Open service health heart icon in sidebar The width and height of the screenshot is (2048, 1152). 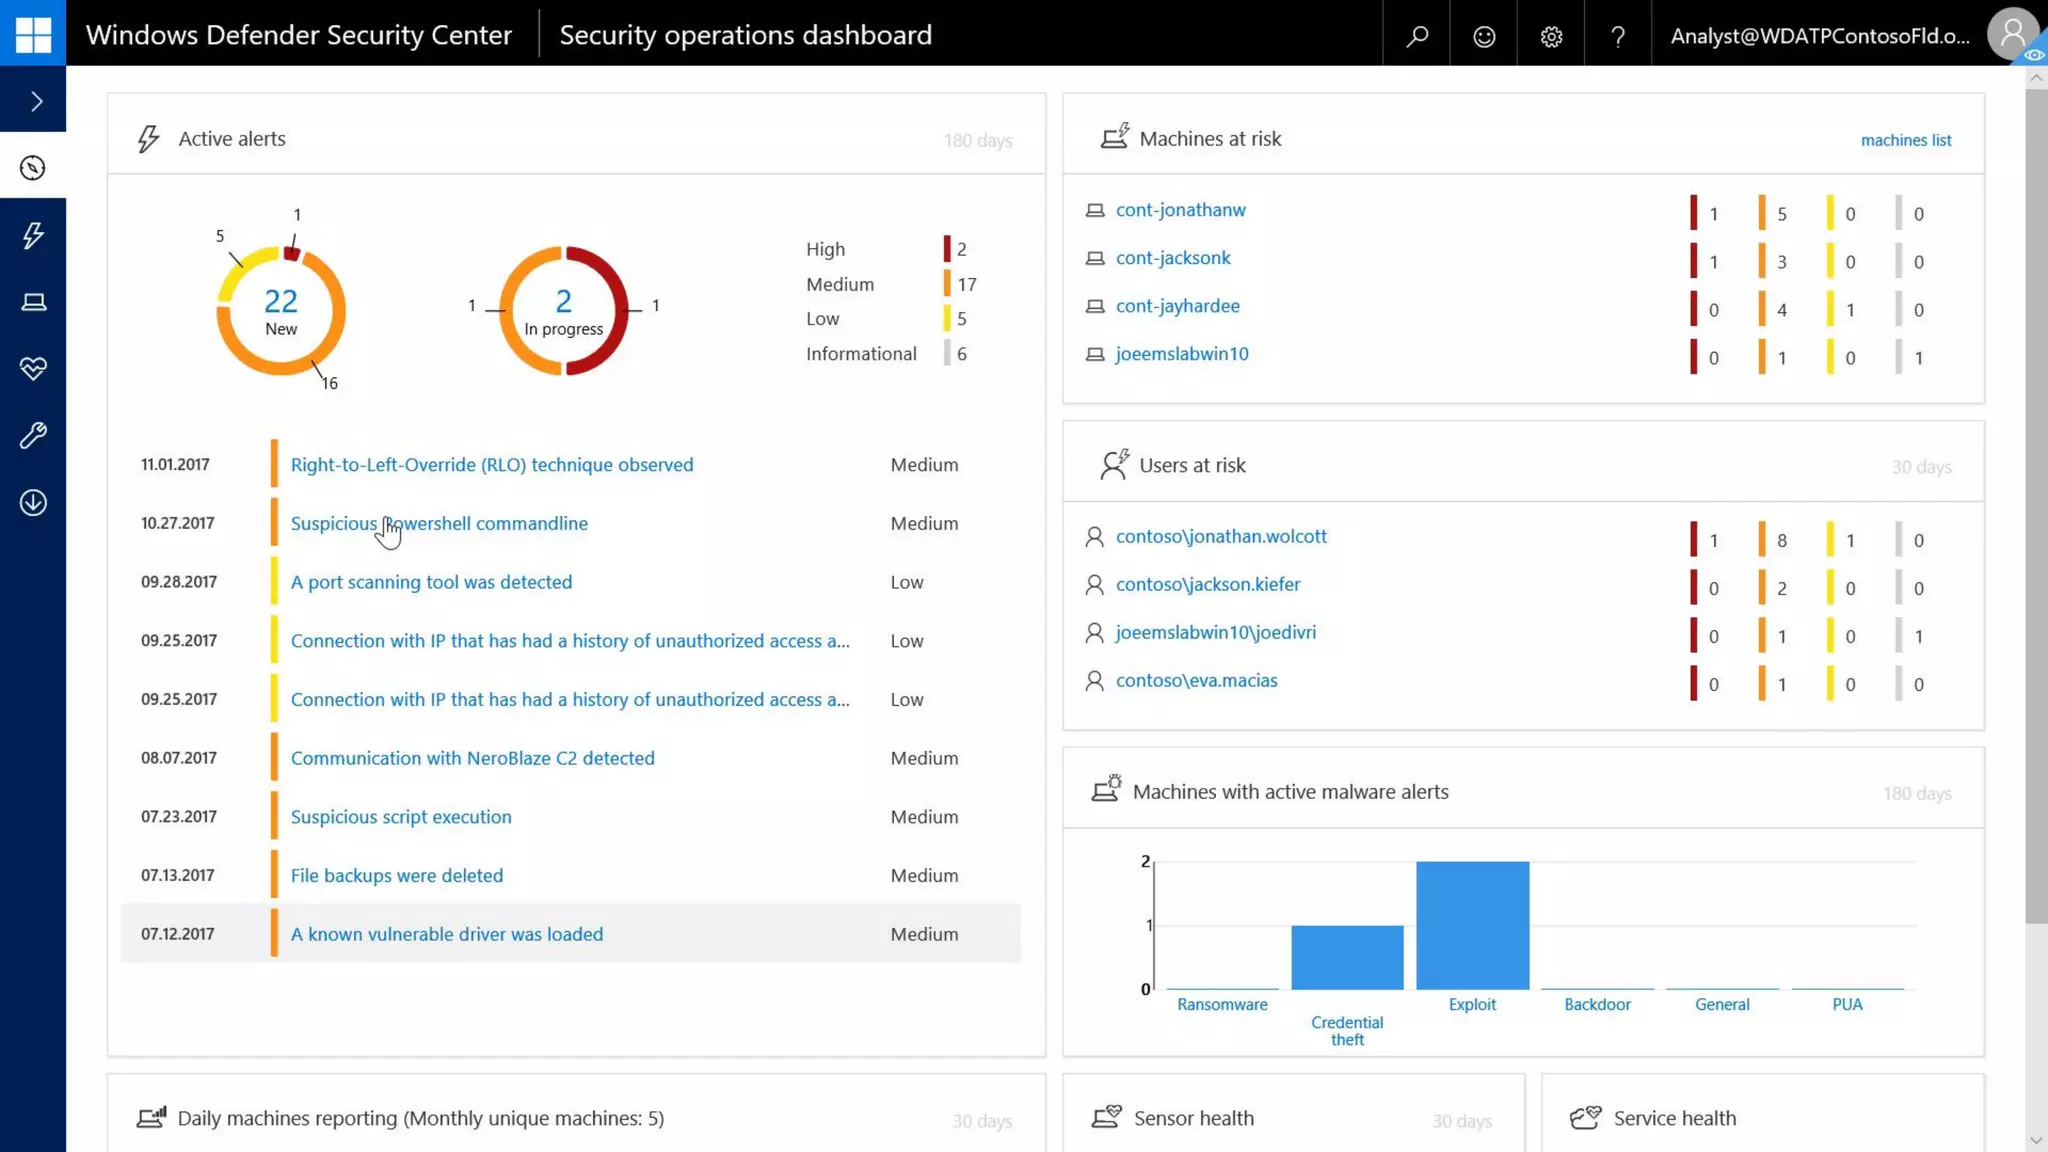pos(33,369)
